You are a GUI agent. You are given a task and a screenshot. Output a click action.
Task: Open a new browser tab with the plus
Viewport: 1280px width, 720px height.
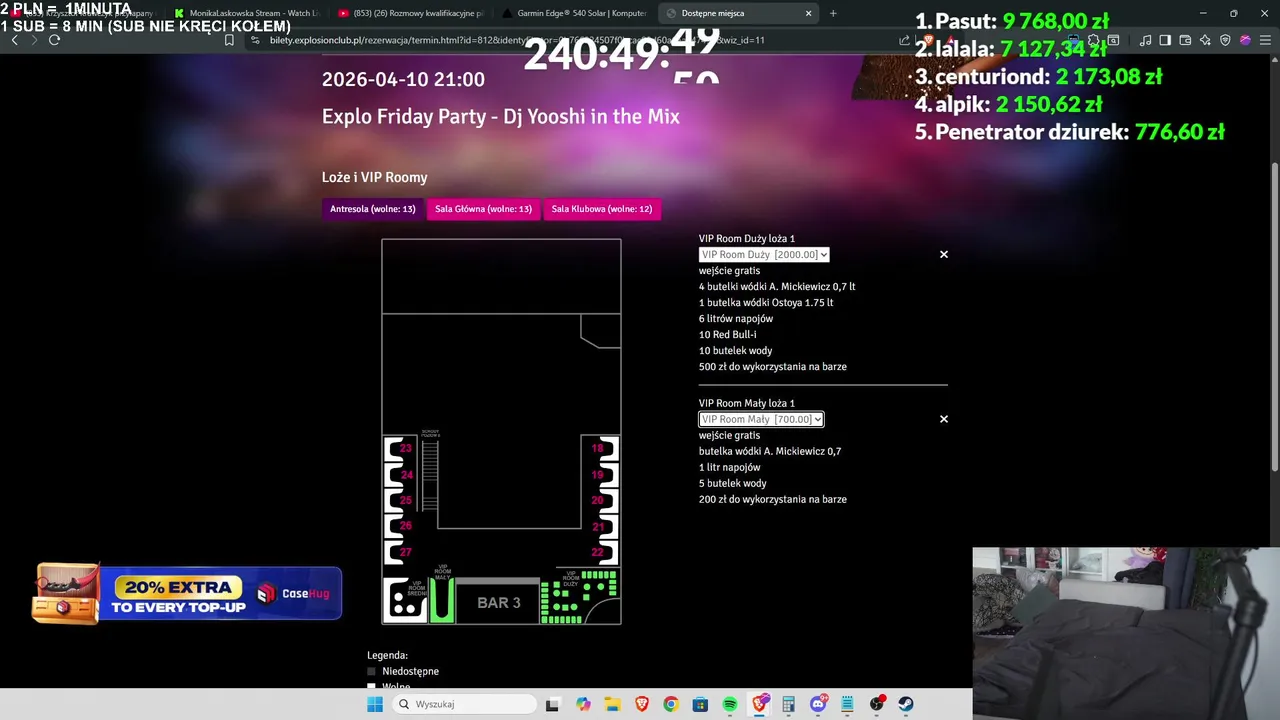click(x=833, y=13)
